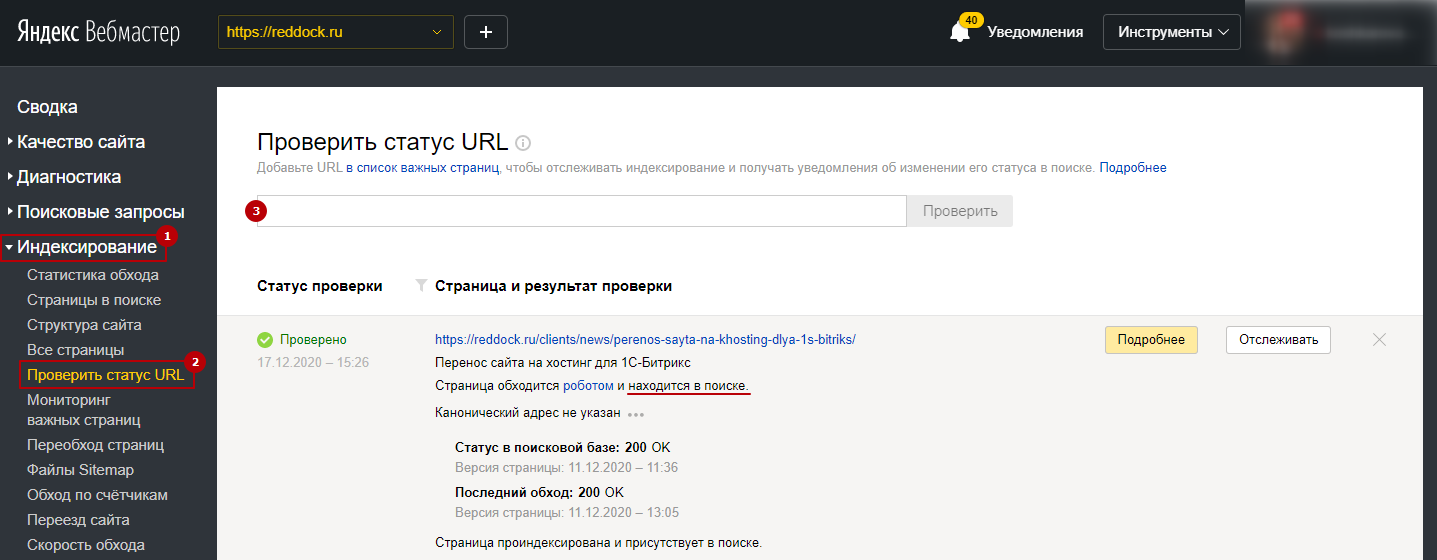Click the date 17.12.2020 – 15:26

tap(313, 362)
